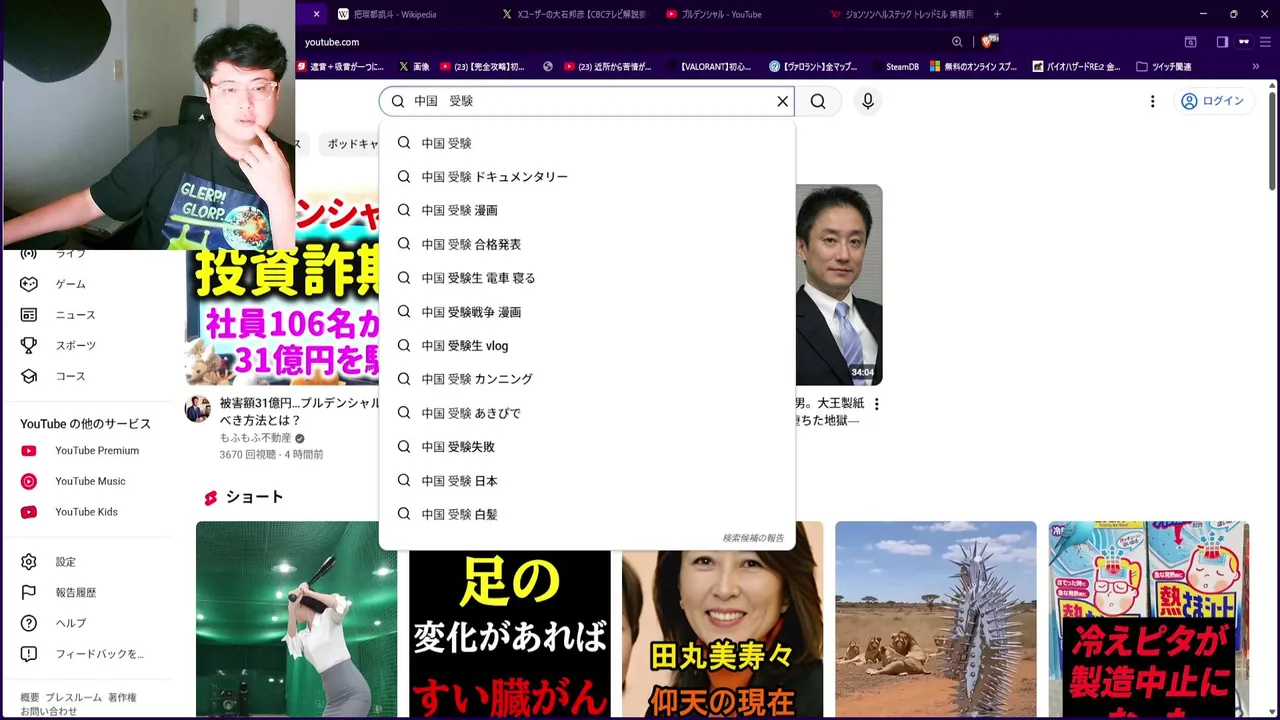Choose suggestion 中国 受験生 vlog

(587, 346)
